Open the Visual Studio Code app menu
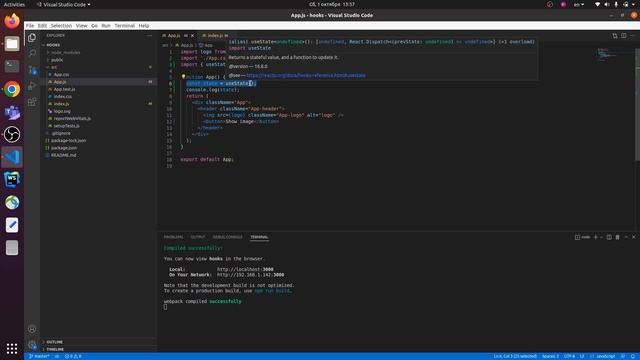The image size is (640, 360). [x=64, y=4]
